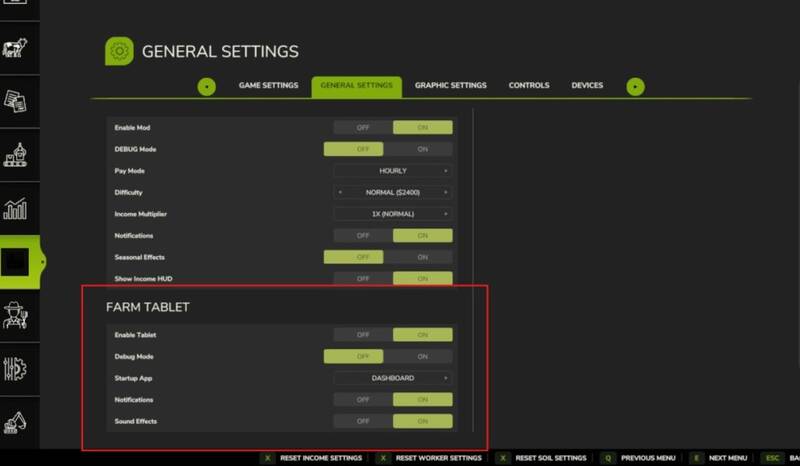Open the excavator construction sidebar icon
This screenshot has height=466, width=800.
coord(16,421)
